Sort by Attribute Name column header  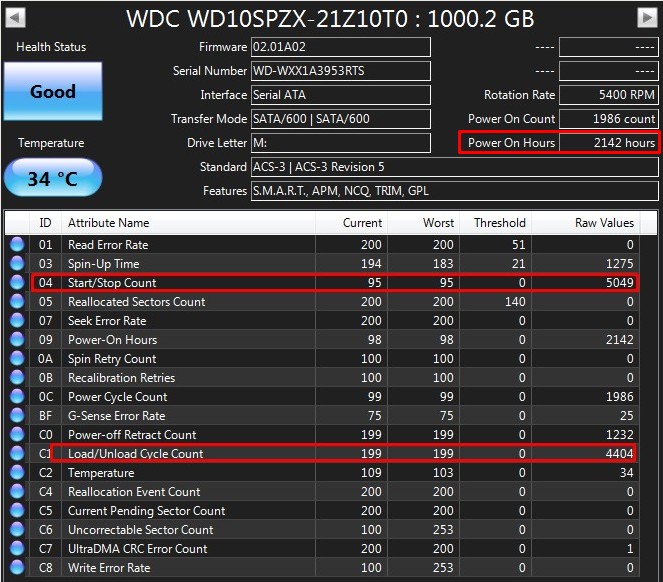[x=189, y=223]
